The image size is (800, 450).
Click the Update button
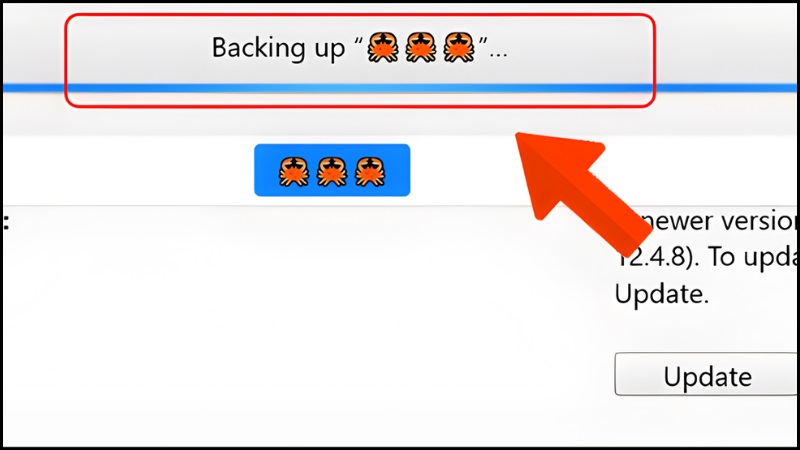pyautogui.click(x=707, y=374)
